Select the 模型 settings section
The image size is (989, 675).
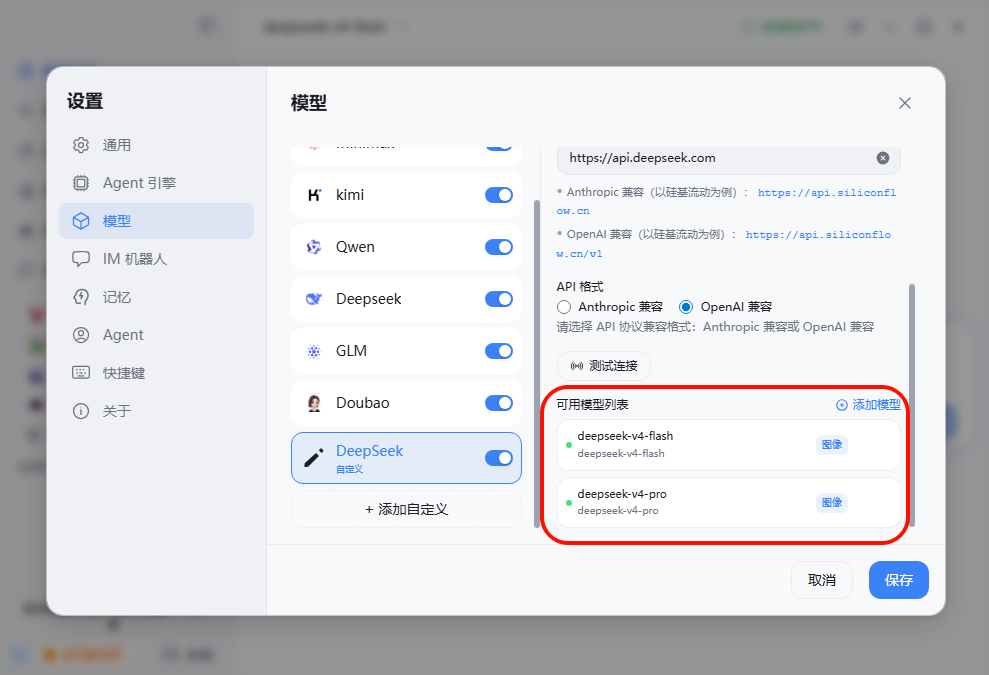[x=156, y=221]
